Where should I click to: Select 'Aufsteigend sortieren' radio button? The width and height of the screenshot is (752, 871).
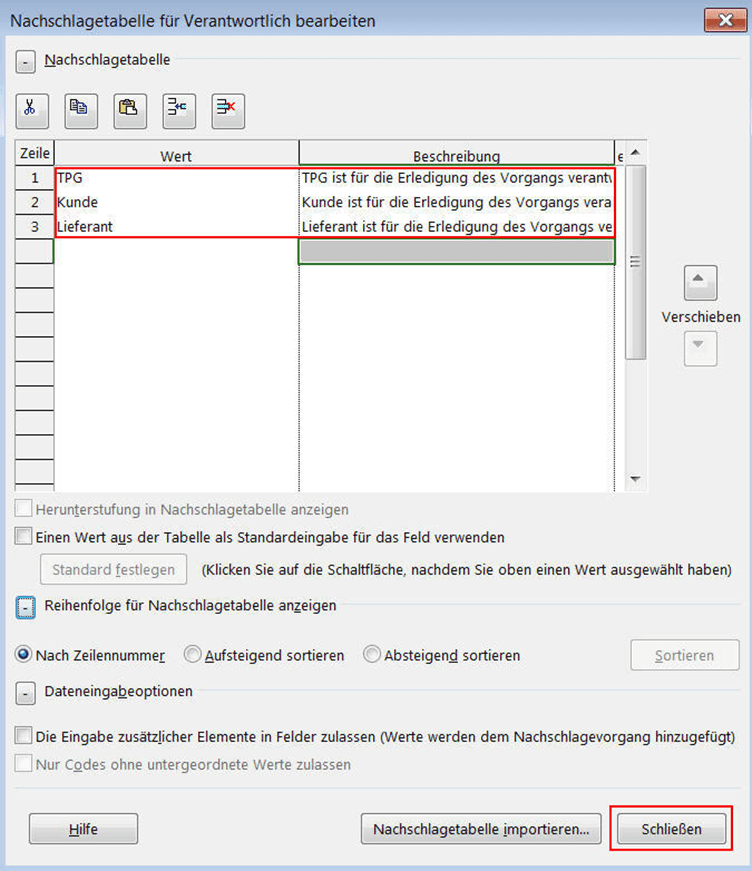[x=193, y=656]
